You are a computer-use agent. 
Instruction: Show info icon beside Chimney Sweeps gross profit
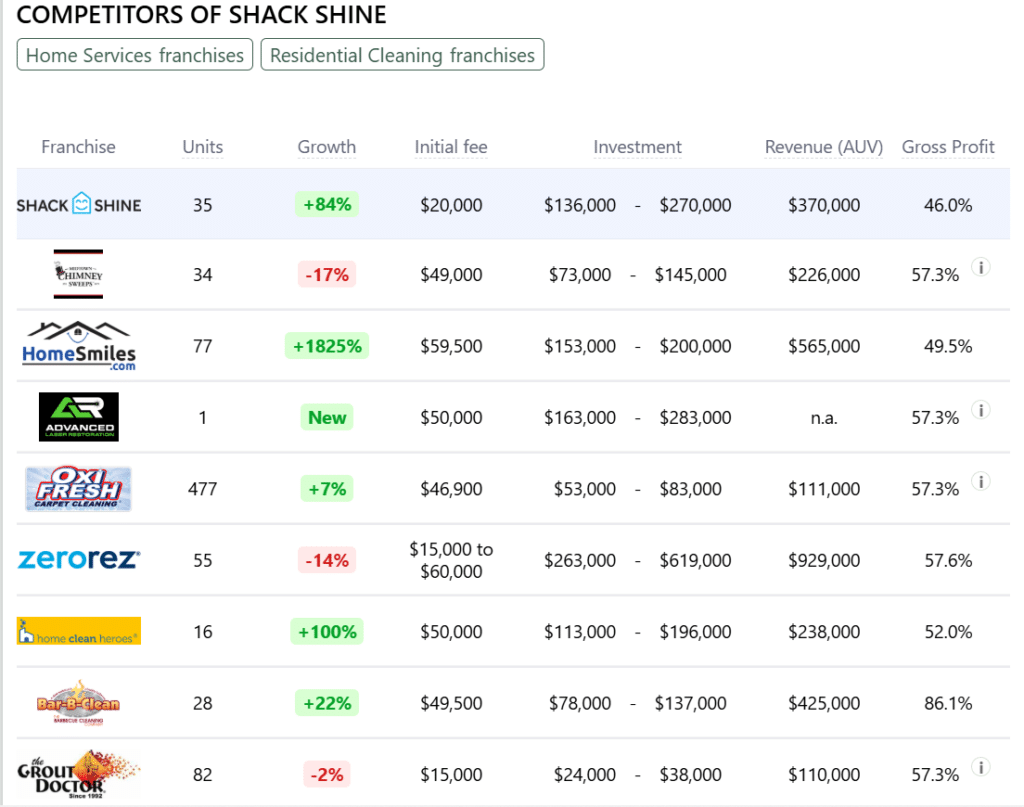point(980,267)
